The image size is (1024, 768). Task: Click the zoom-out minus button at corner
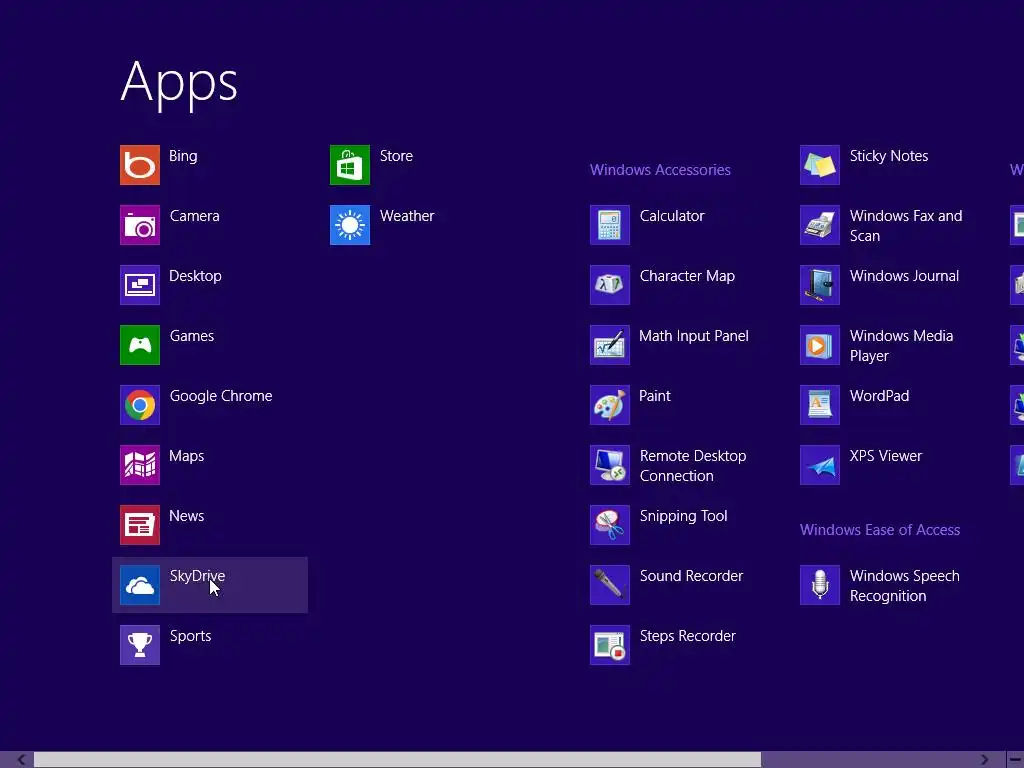(x=1016, y=760)
